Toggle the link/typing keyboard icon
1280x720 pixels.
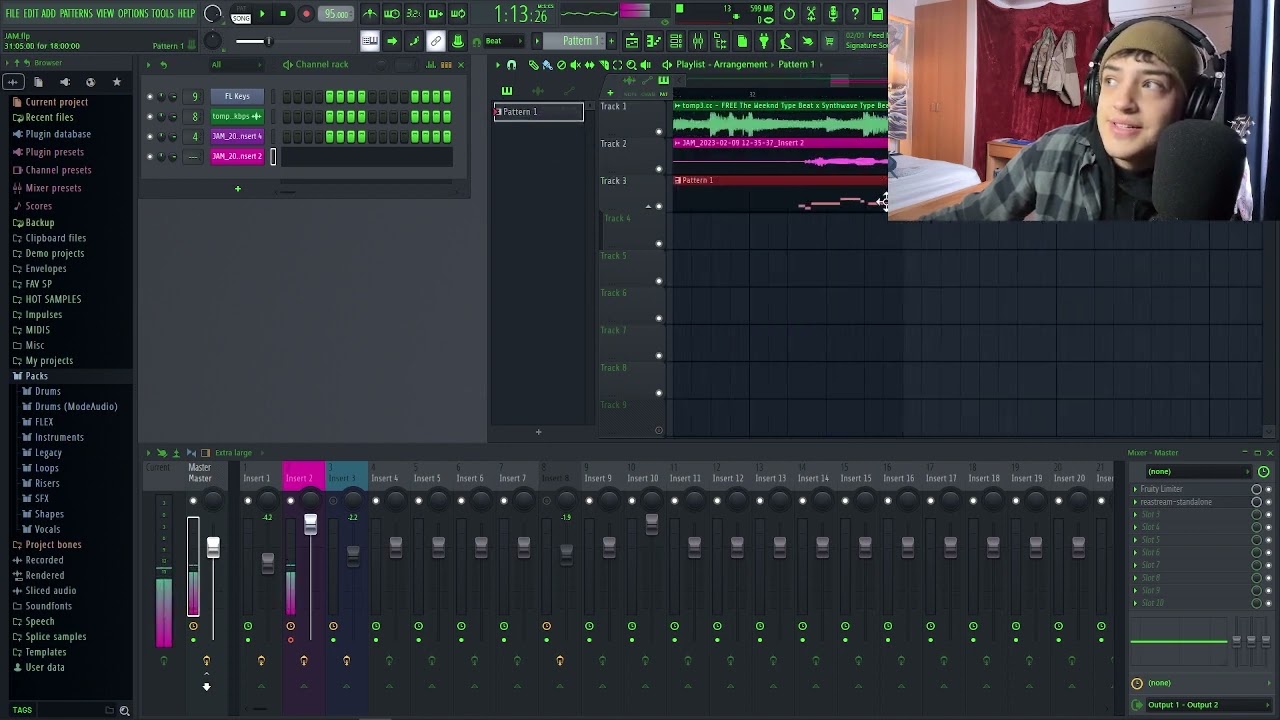coord(436,41)
